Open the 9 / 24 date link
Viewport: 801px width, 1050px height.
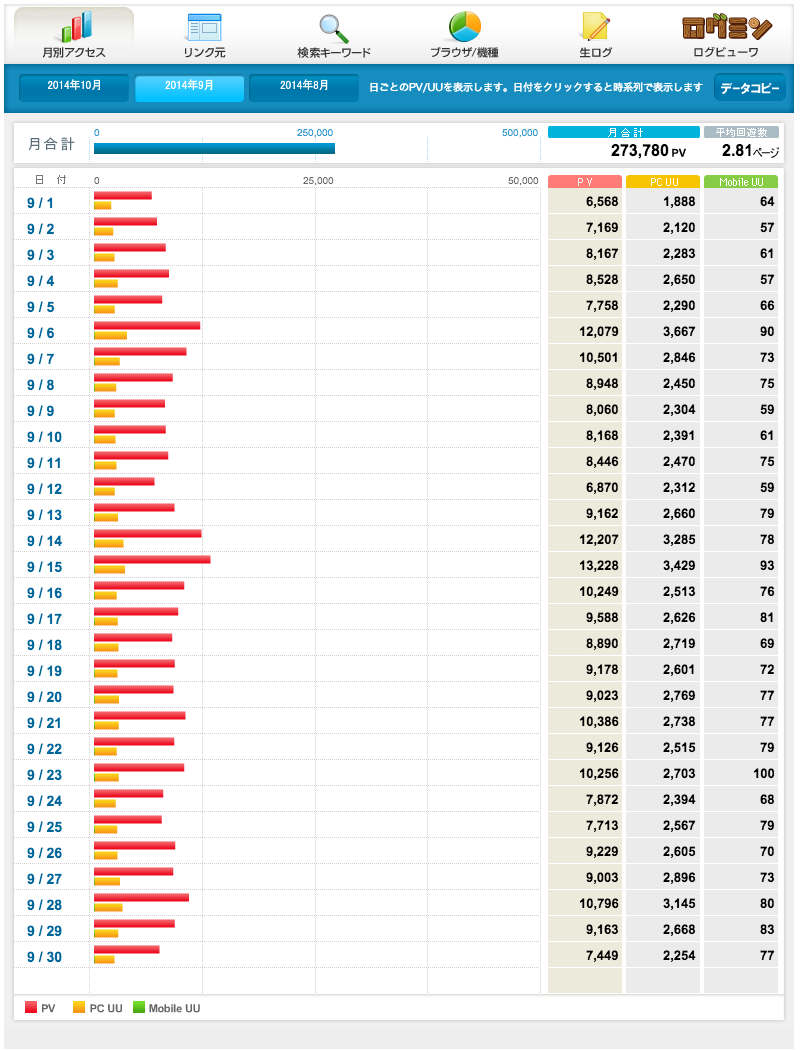[x=44, y=802]
